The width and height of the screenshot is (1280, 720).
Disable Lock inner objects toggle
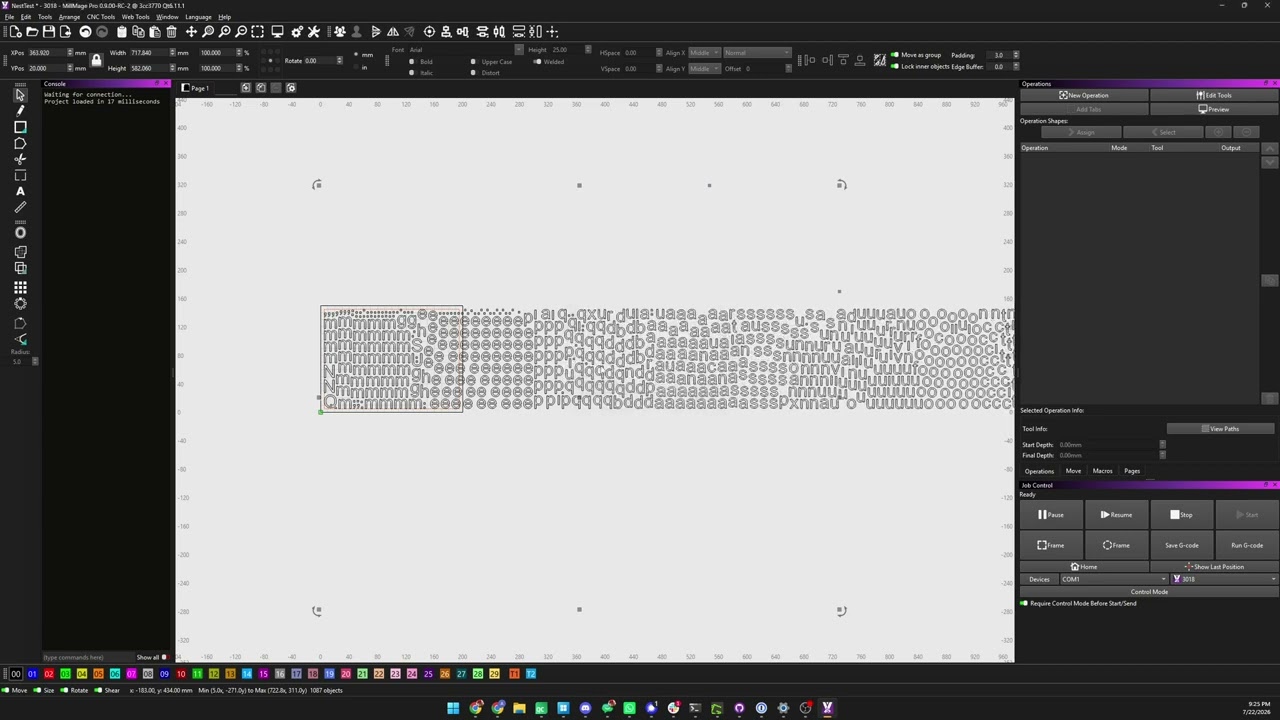(x=895, y=66)
